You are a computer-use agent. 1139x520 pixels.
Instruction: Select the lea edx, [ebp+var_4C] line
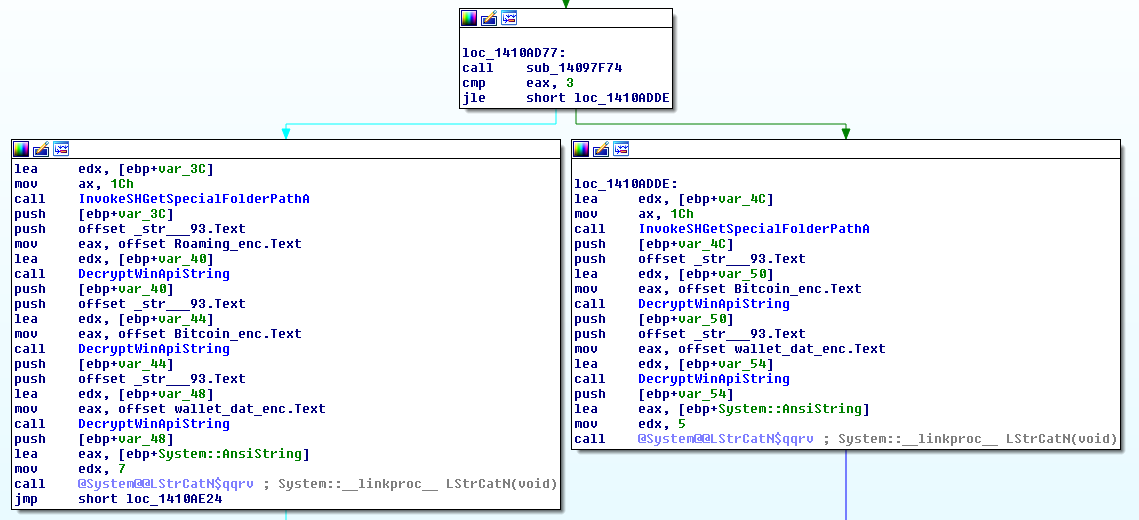coord(673,199)
